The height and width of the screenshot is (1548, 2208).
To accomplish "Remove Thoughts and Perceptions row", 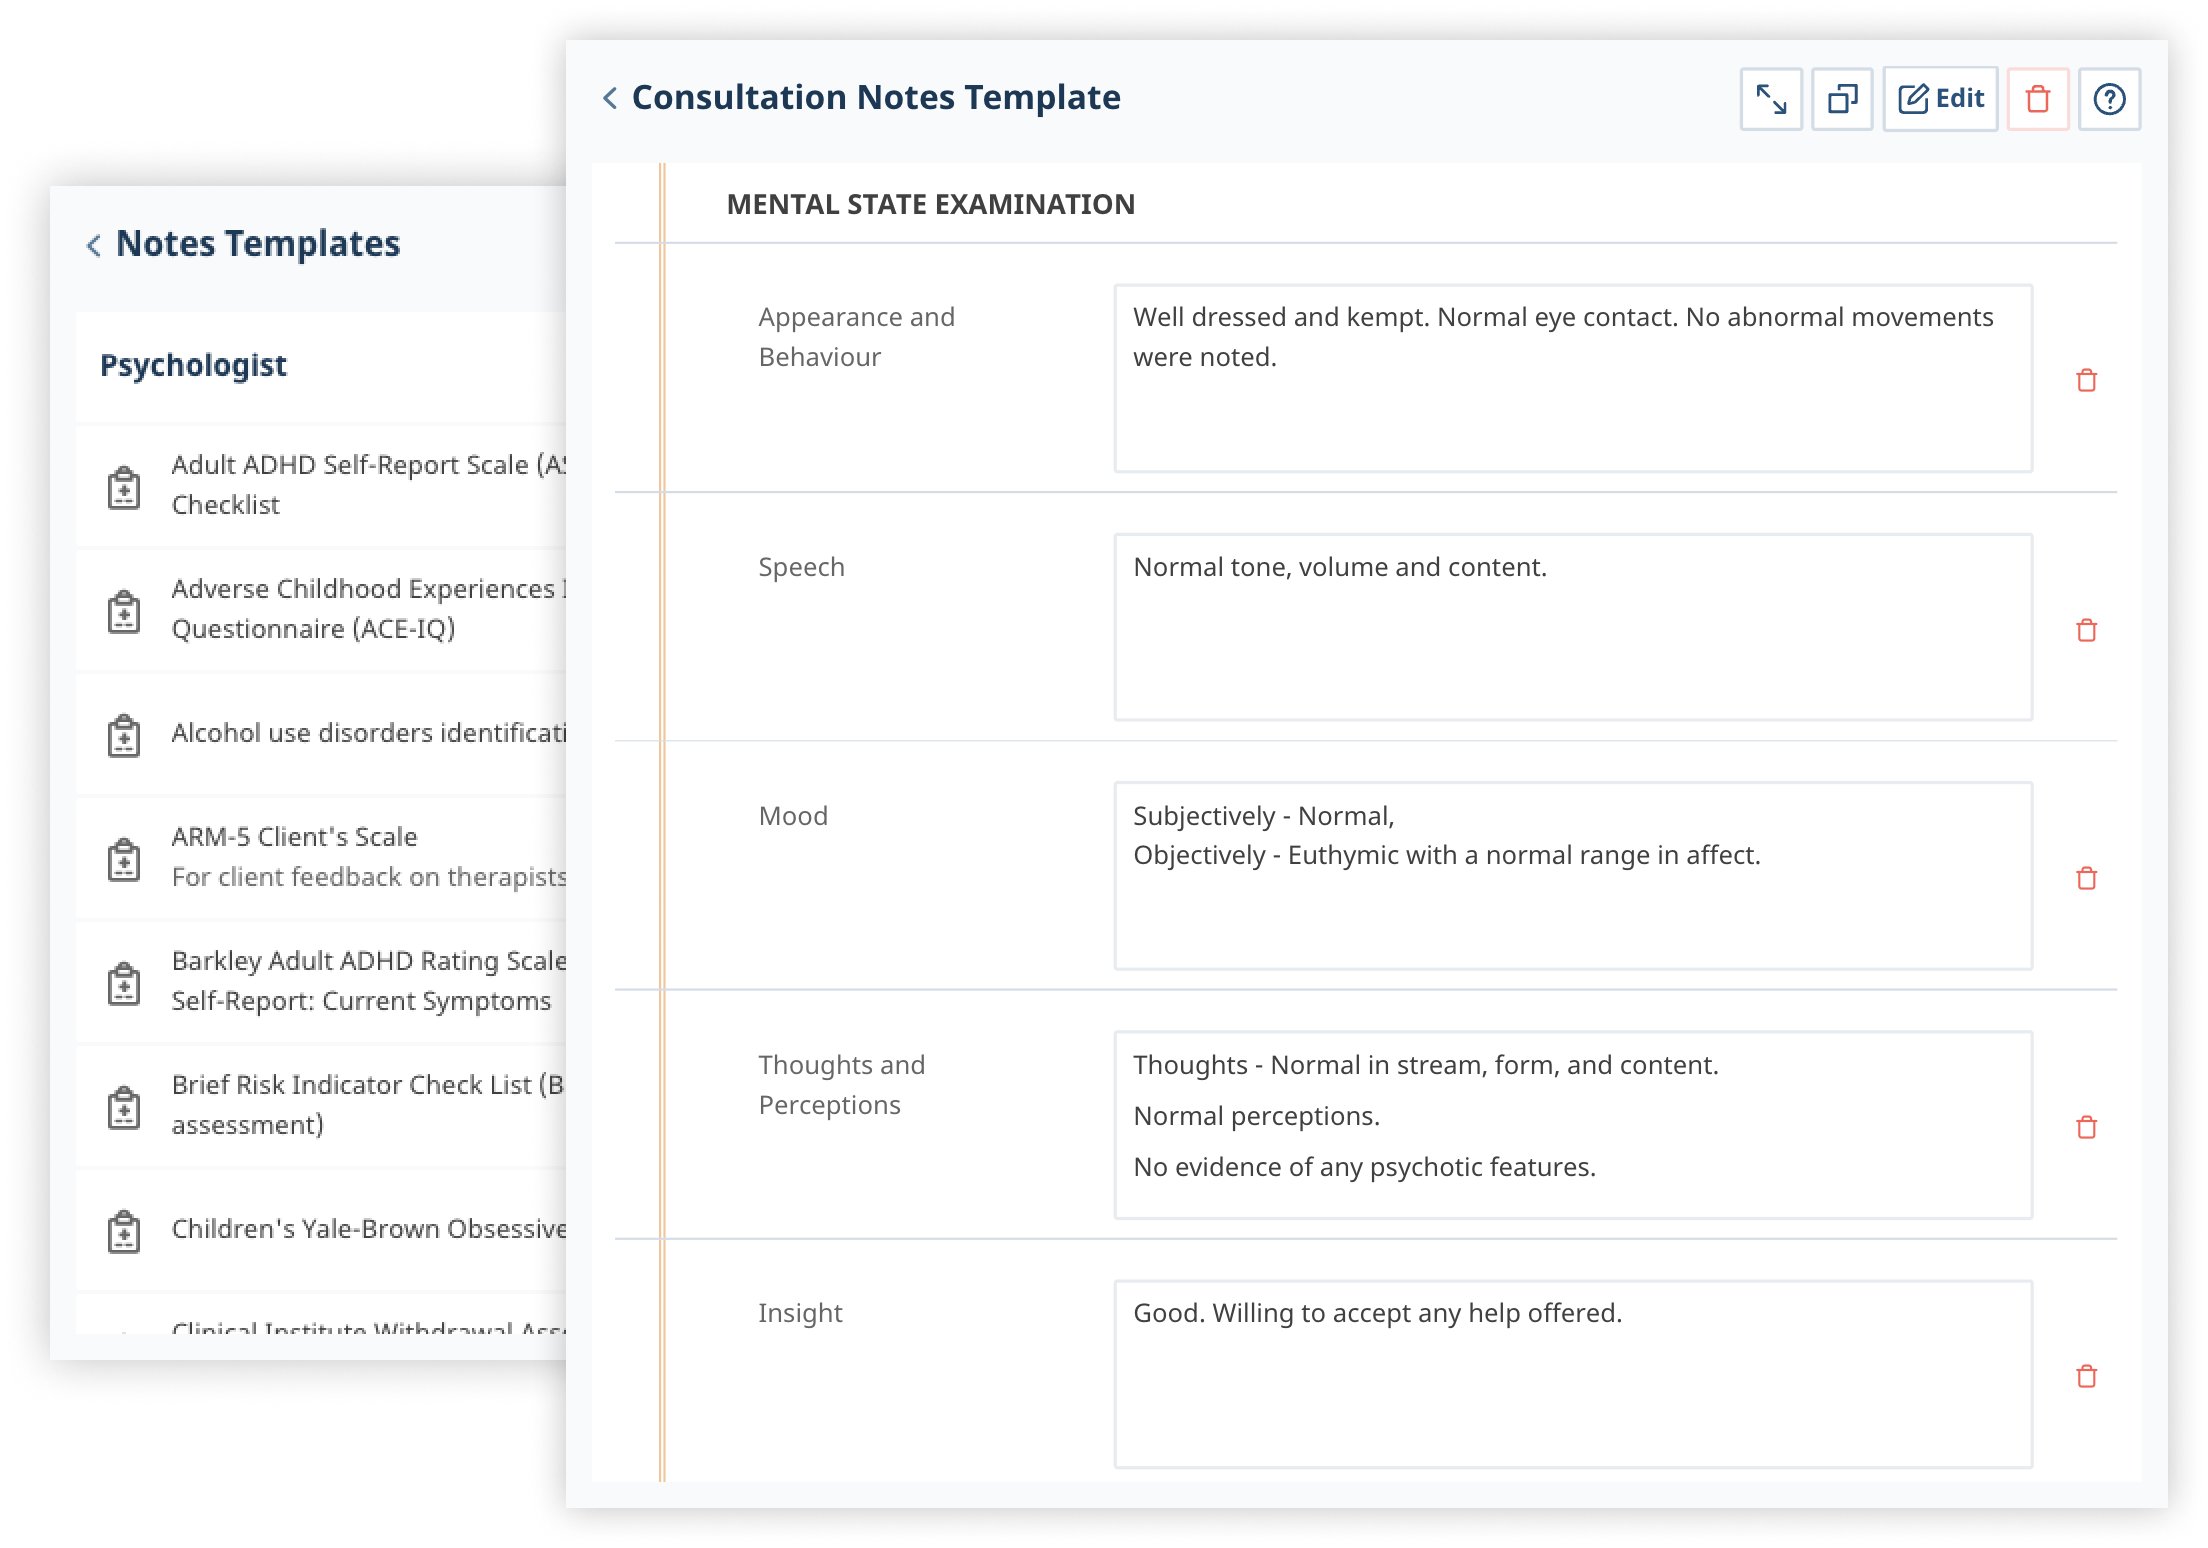I will (x=2086, y=1127).
